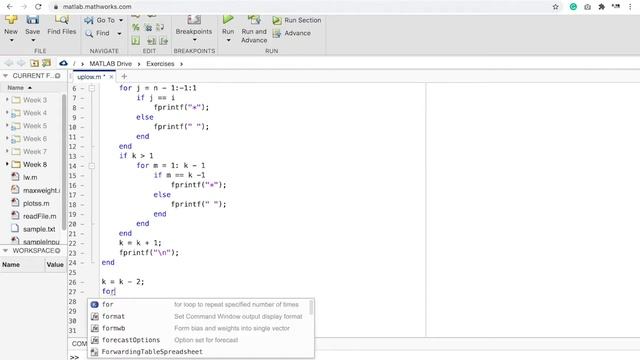Open Find Files tool

click(x=62, y=24)
